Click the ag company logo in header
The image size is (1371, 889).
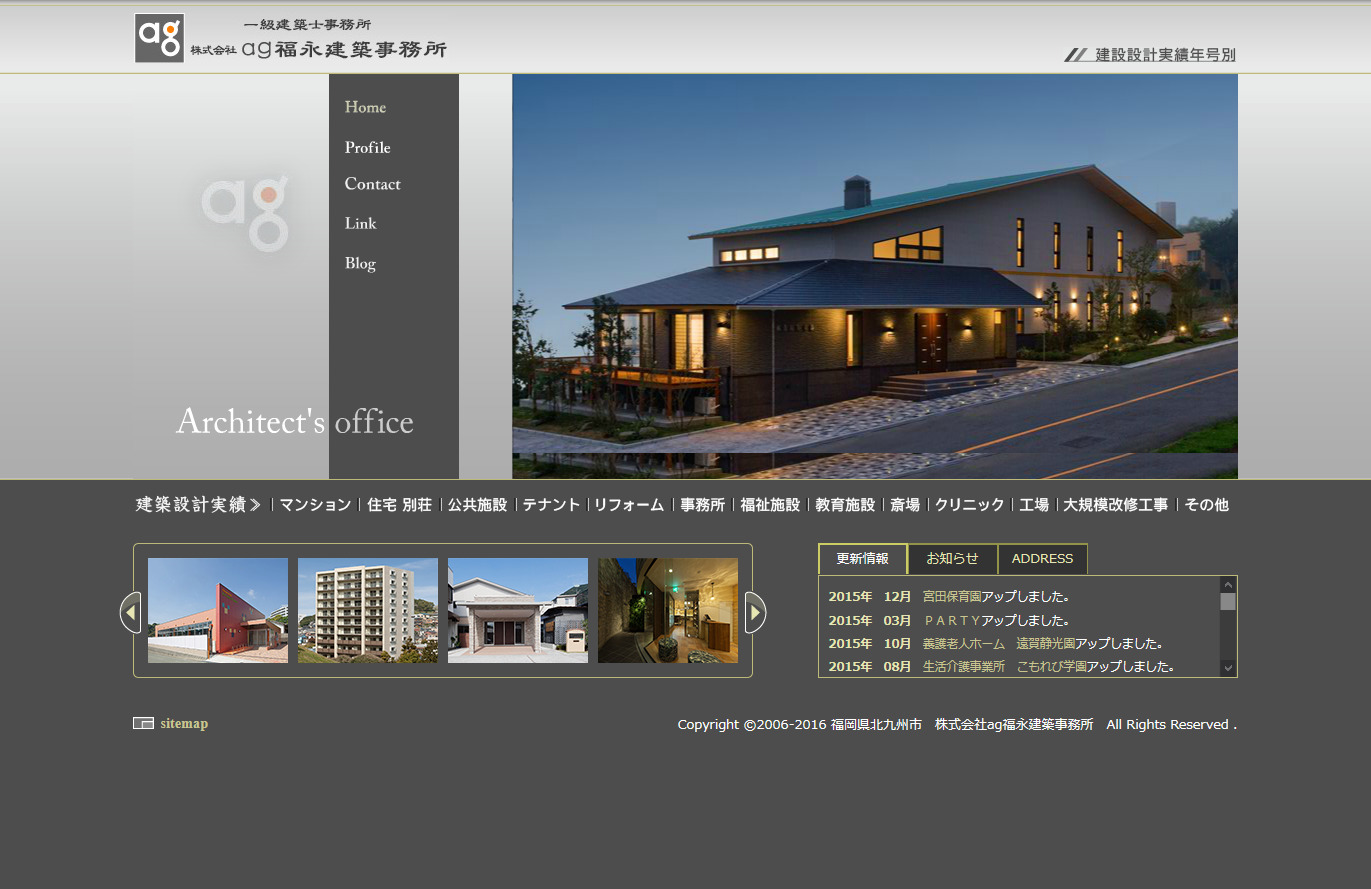point(160,38)
